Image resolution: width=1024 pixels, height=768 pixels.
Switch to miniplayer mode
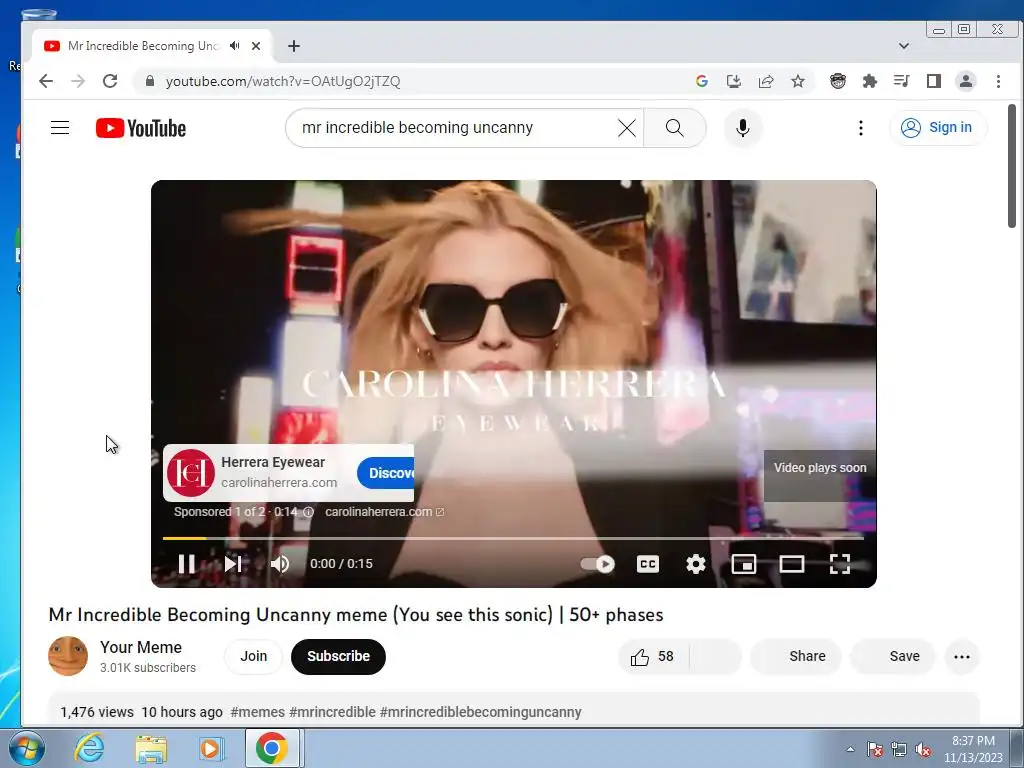click(x=744, y=564)
